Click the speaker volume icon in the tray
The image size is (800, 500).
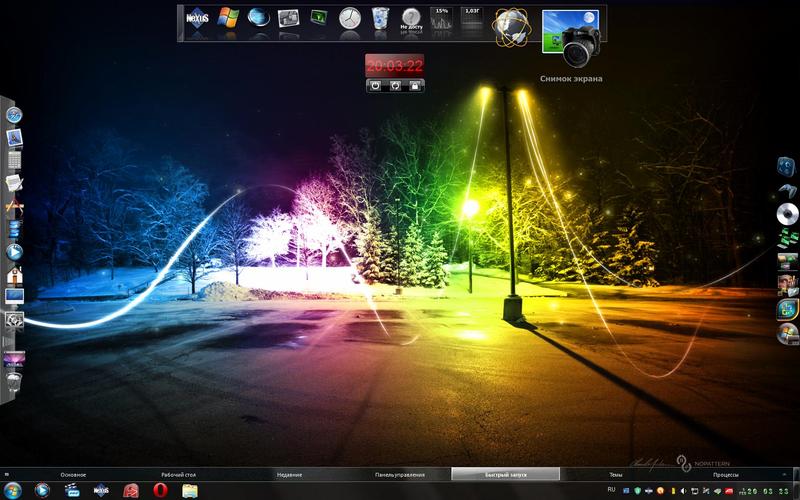684,491
